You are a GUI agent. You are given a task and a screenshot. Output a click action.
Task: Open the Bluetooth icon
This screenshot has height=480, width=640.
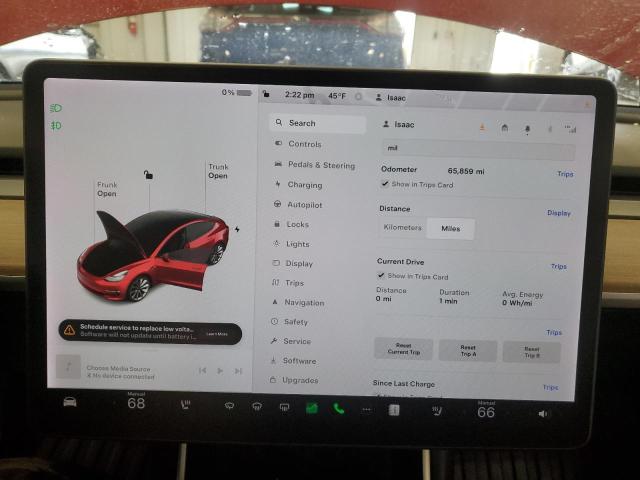550,129
